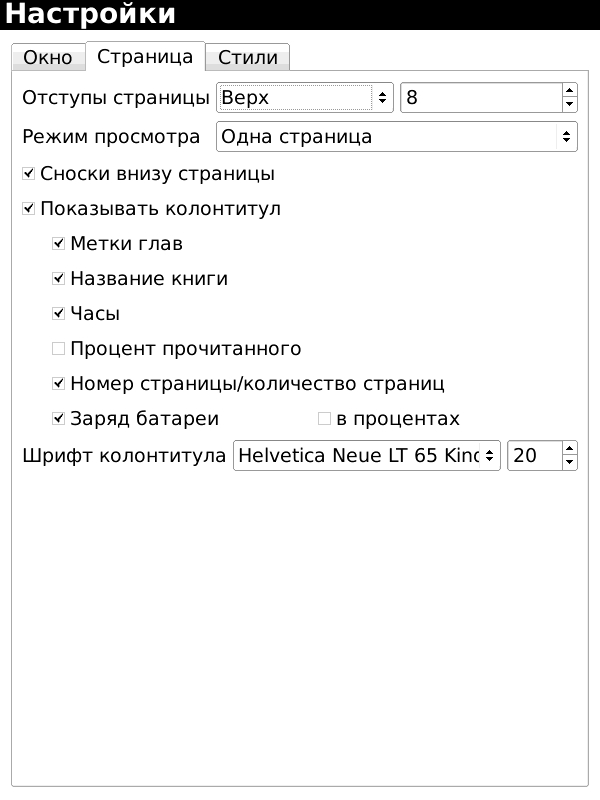
Task: Toggle Сноски внизу страницы checkbox
Action: point(29,174)
